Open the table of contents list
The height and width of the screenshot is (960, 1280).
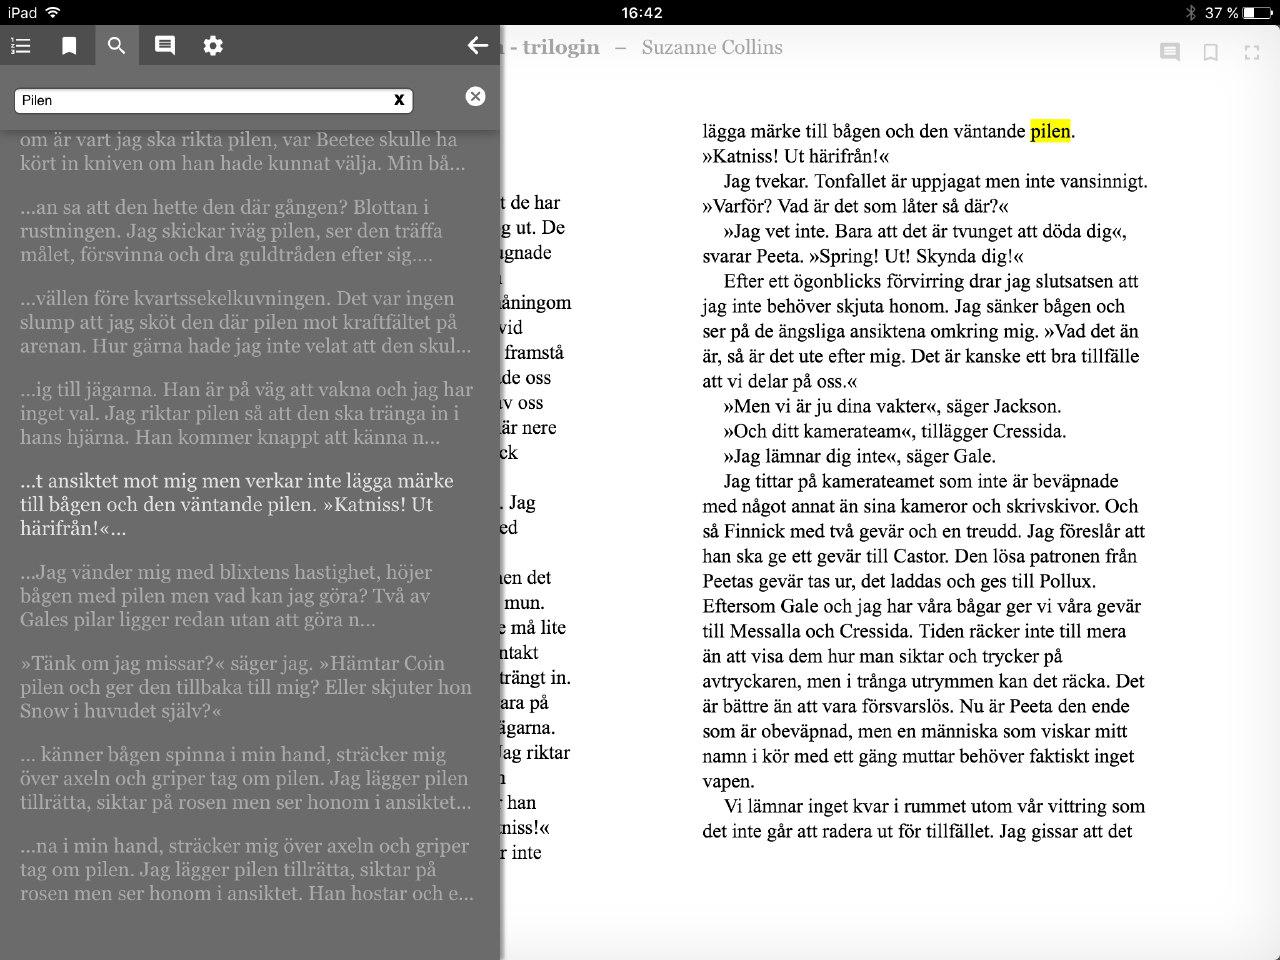point(21,46)
